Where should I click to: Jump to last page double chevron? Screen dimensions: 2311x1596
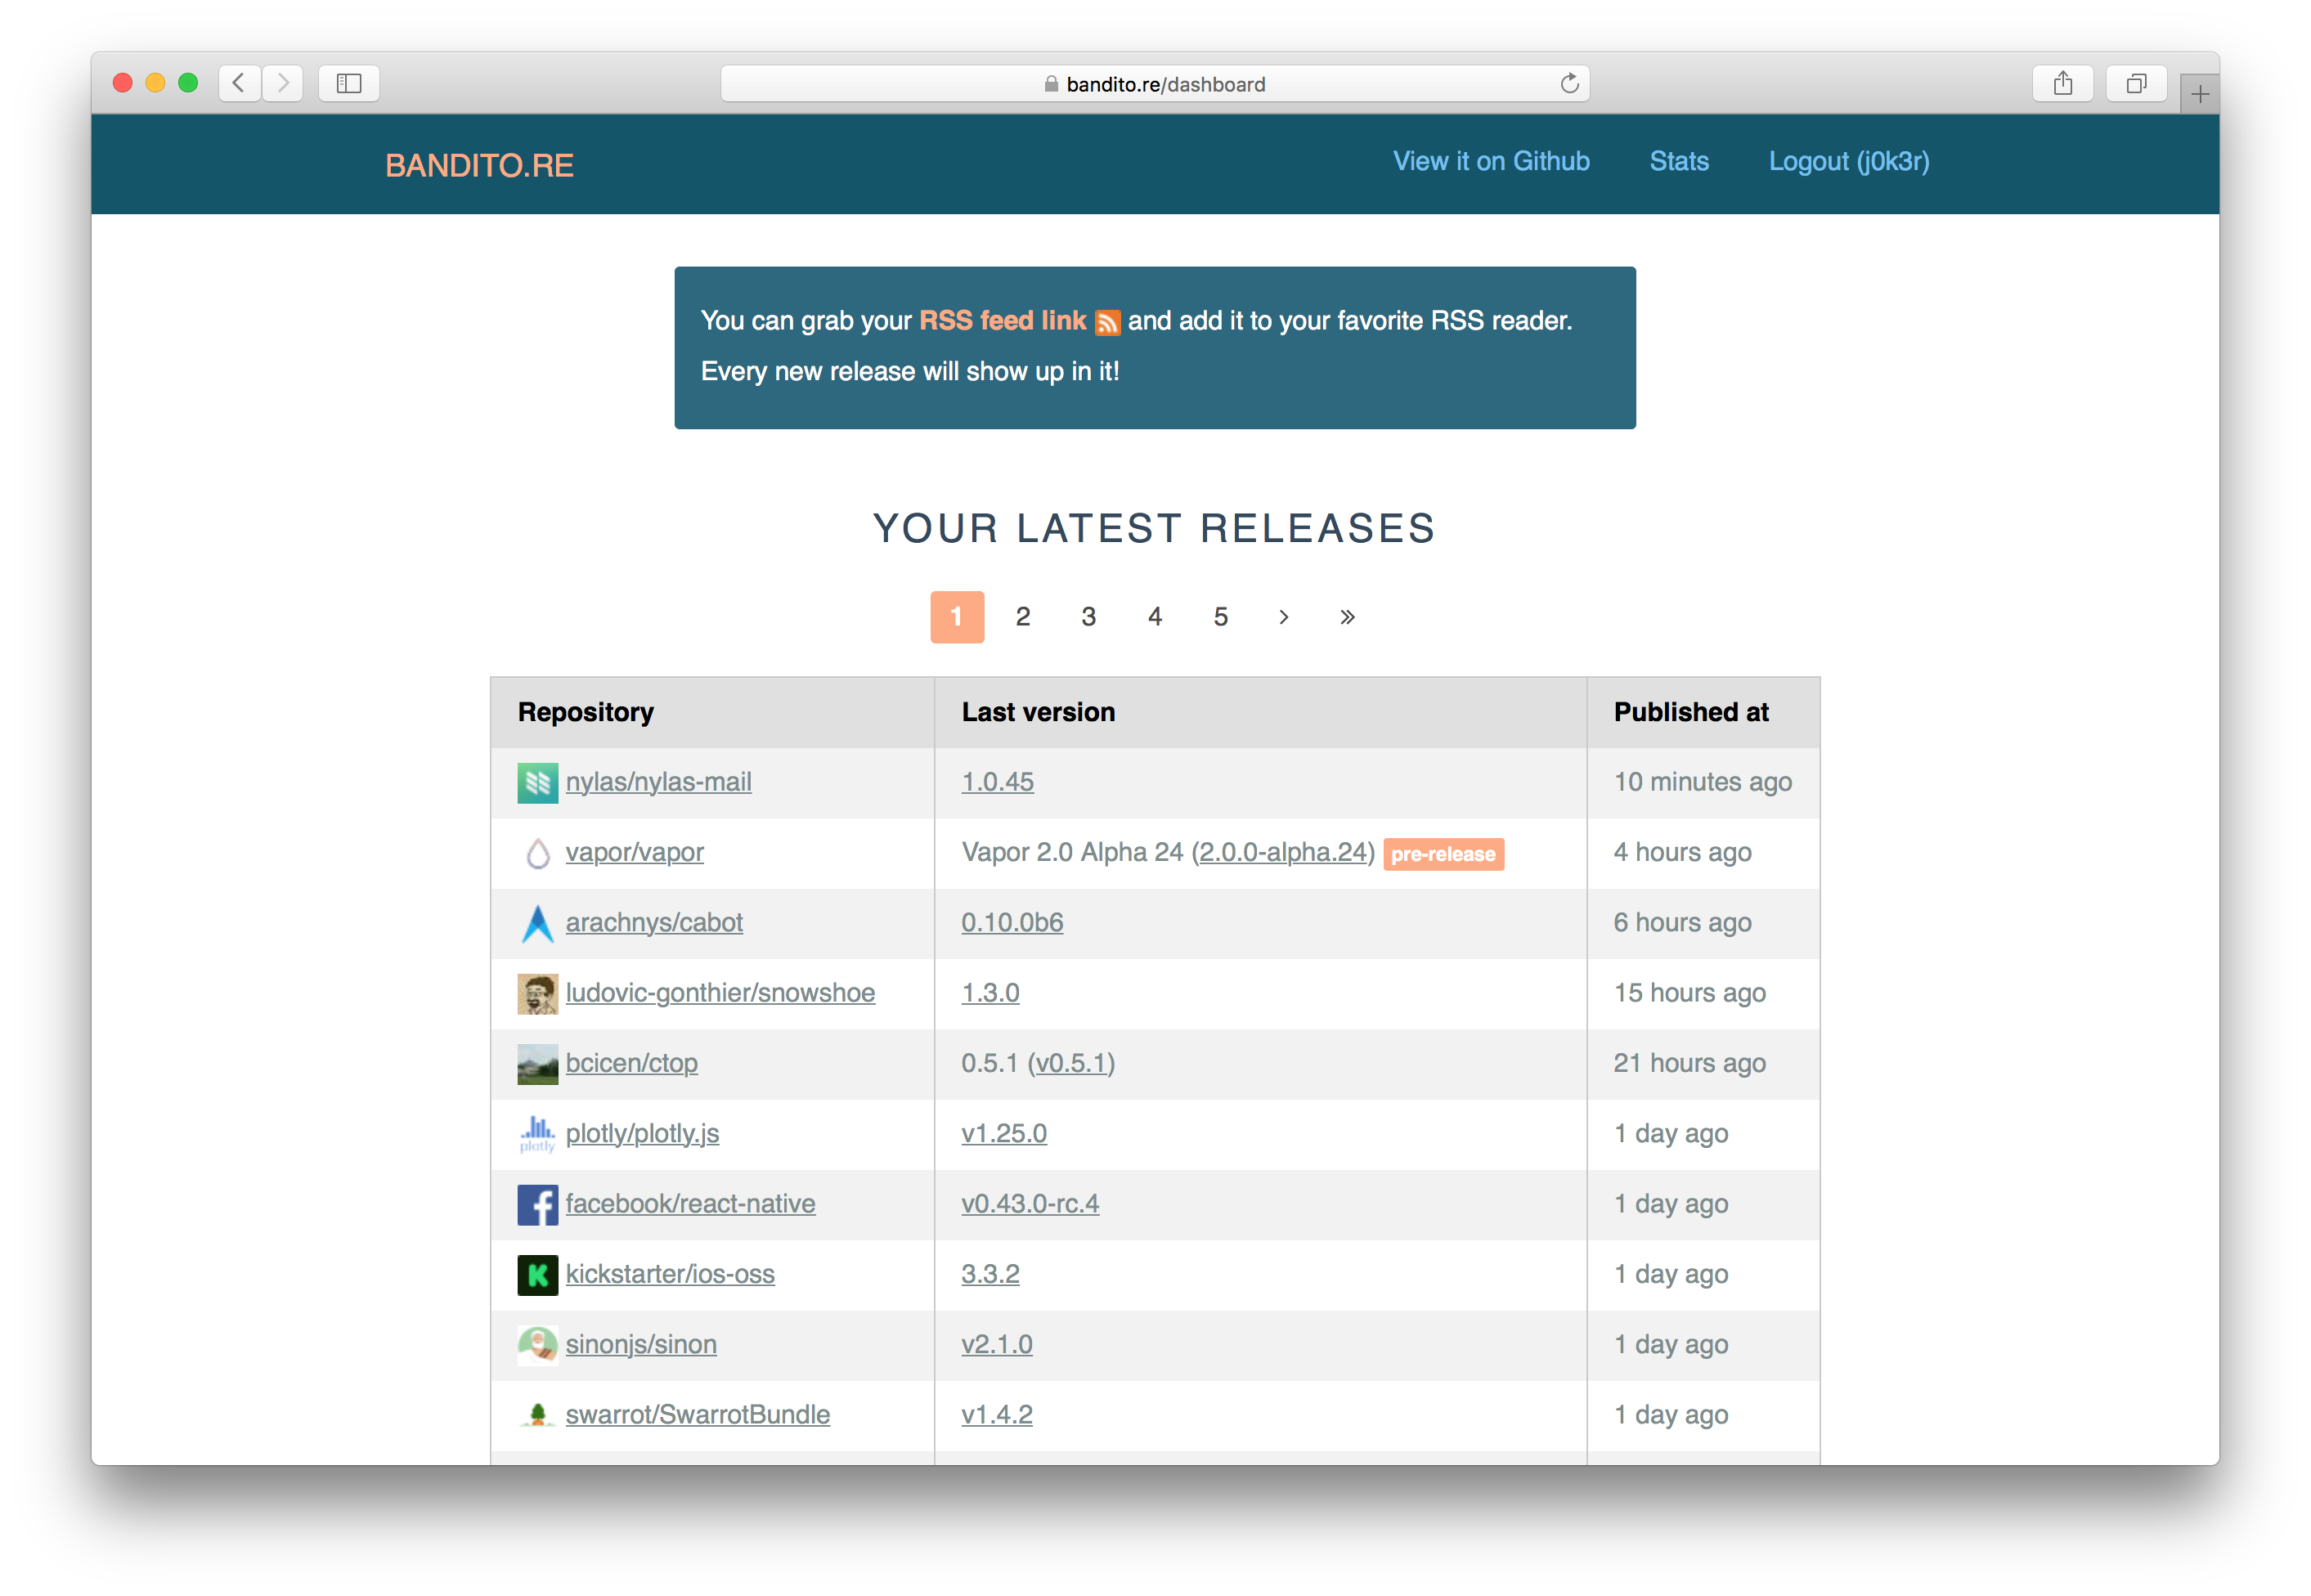tap(1347, 617)
